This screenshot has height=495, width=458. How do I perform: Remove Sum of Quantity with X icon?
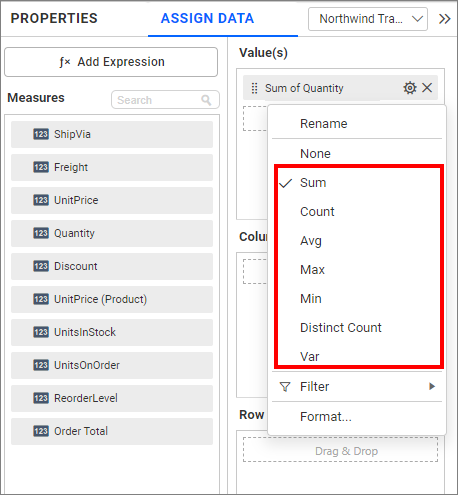pyautogui.click(x=427, y=88)
